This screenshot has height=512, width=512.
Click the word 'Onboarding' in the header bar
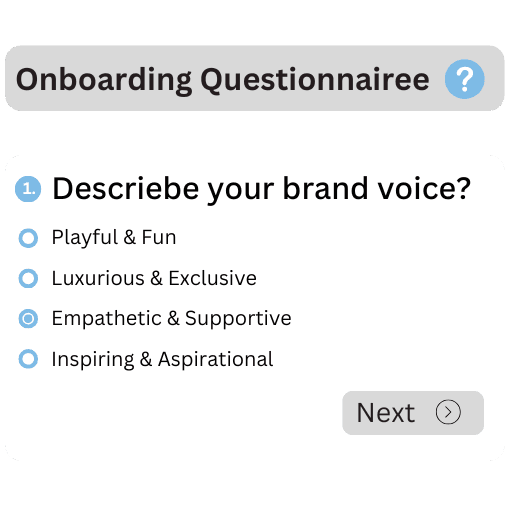(x=104, y=80)
